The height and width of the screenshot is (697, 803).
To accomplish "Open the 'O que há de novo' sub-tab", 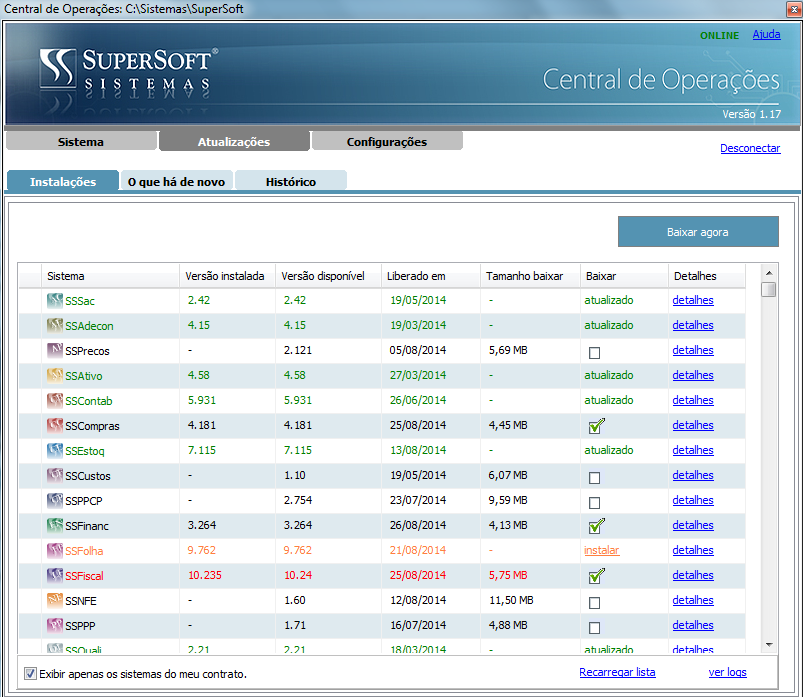I will (x=176, y=181).
